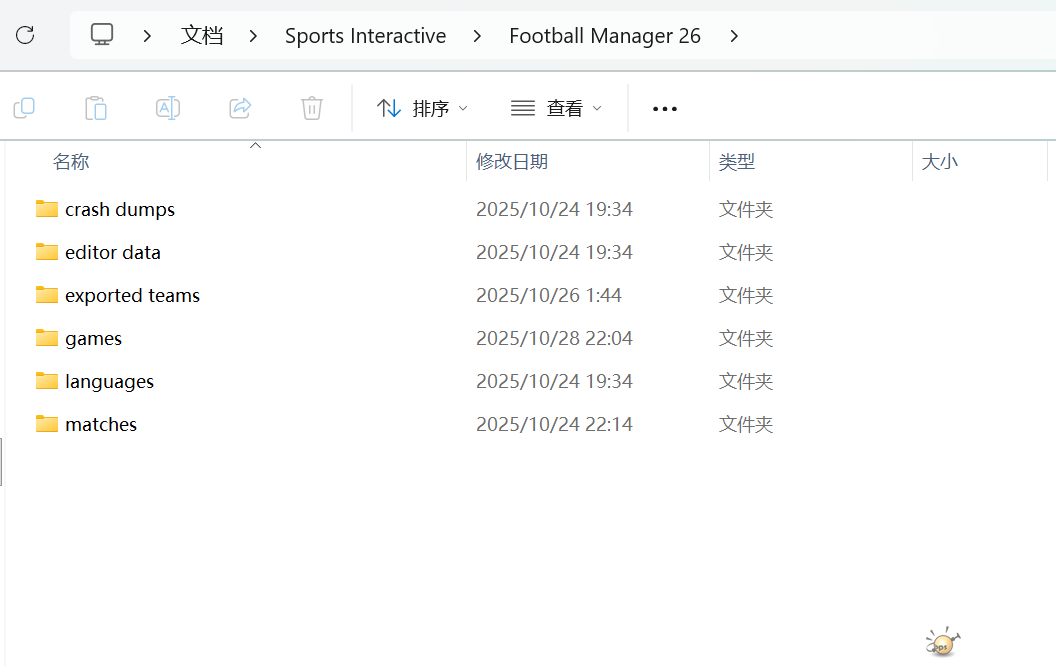Navigate to 文档 in the breadcrumb
Viewport: 1056px width, 666px height.
pyautogui.click(x=202, y=36)
